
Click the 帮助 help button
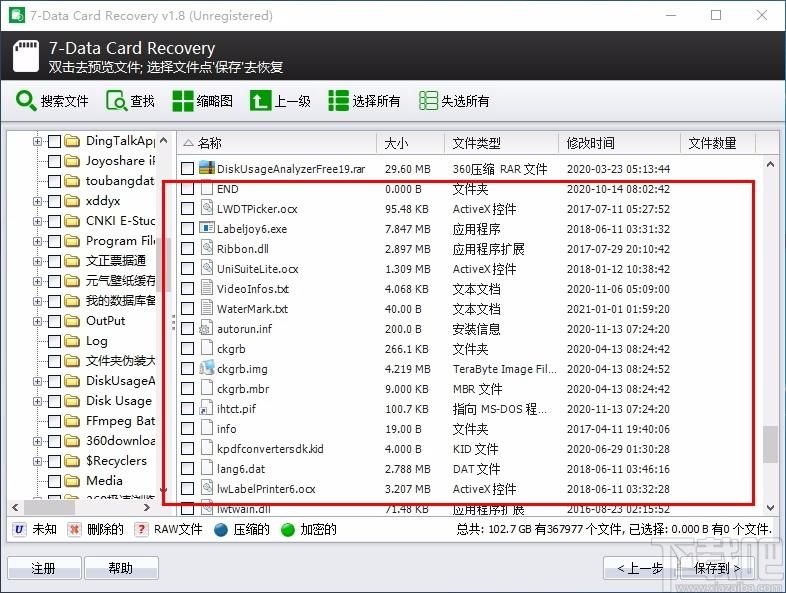pyautogui.click(x=121, y=568)
